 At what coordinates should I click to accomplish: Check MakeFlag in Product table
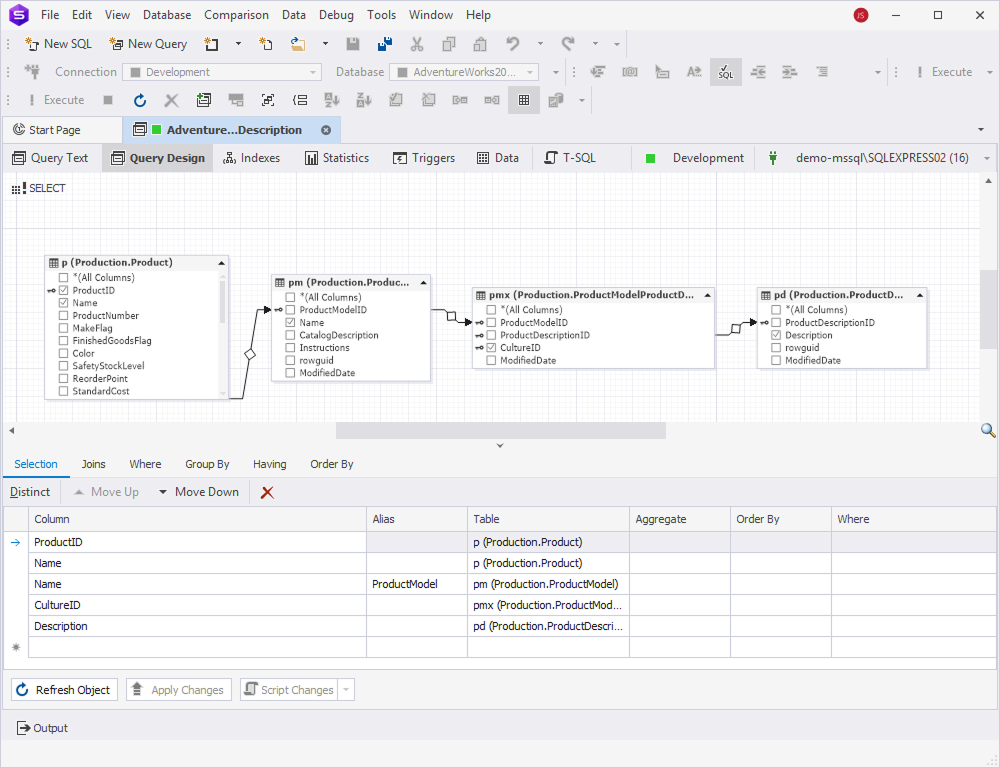point(63,328)
